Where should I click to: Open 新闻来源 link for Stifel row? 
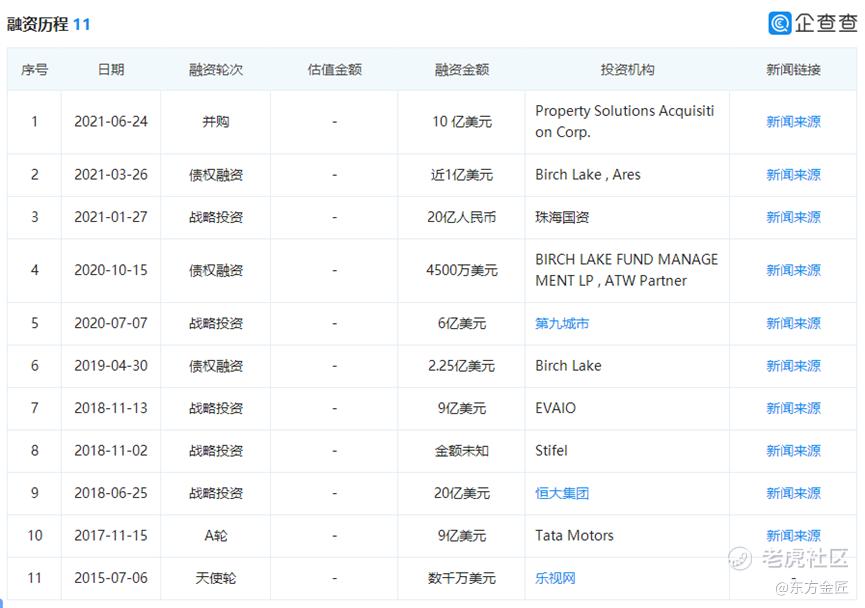[x=793, y=451]
